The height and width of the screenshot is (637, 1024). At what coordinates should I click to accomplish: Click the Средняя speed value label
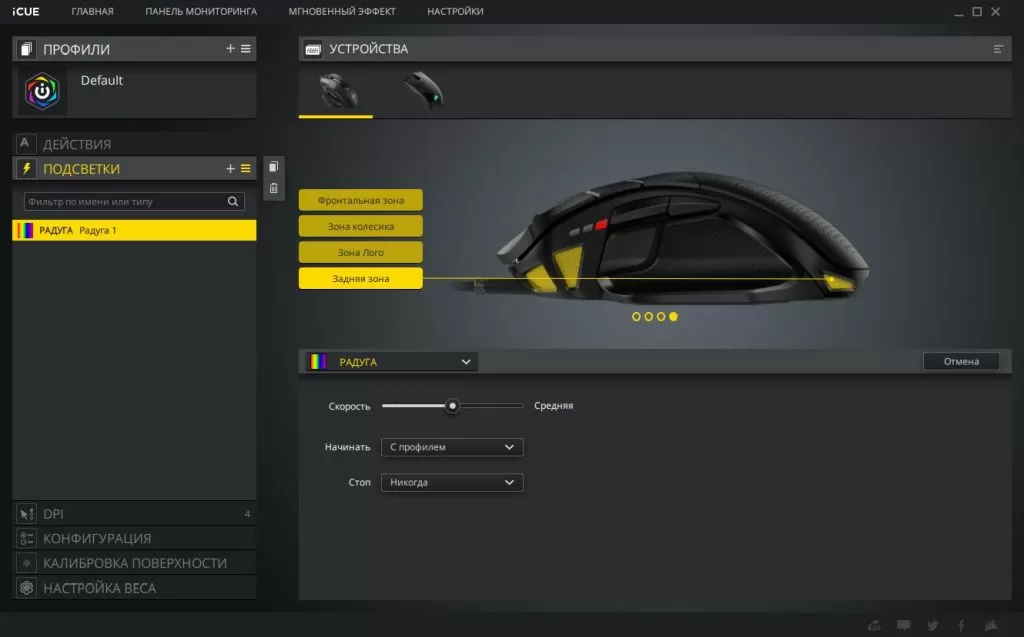tap(553, 406)
